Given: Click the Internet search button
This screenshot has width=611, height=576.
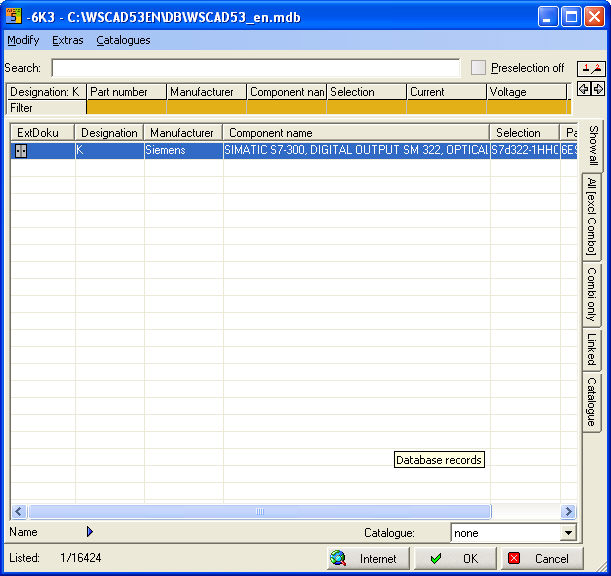Looking at the screenshot, I should (368, 558).
